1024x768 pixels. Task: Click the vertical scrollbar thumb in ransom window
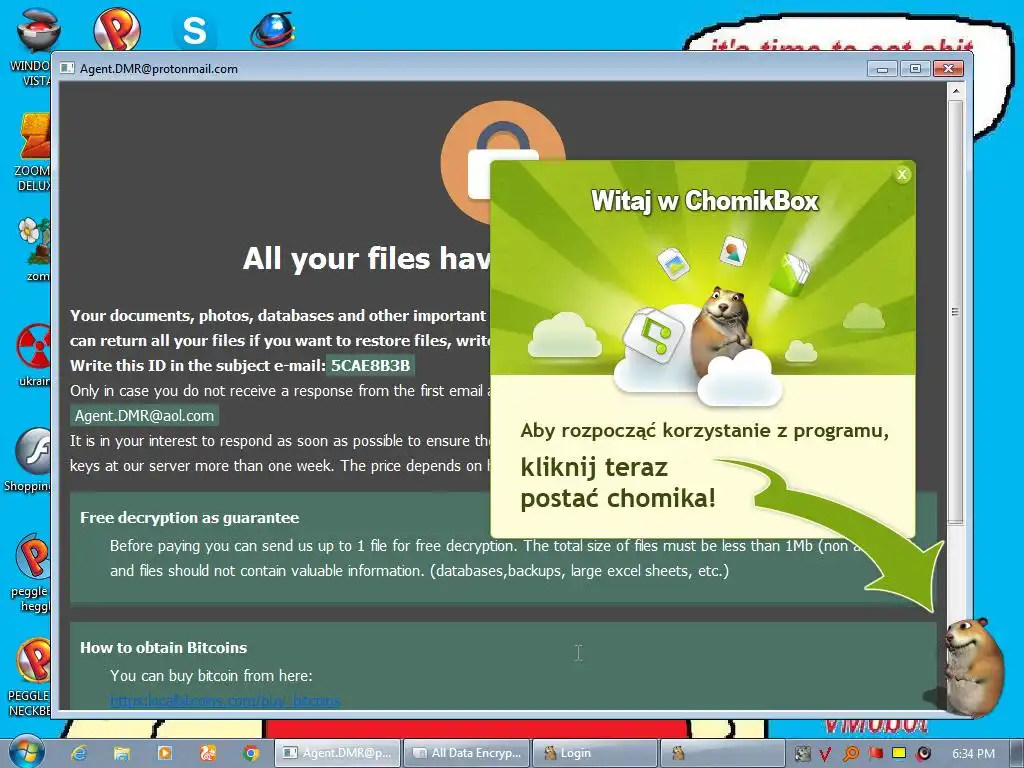955,311
